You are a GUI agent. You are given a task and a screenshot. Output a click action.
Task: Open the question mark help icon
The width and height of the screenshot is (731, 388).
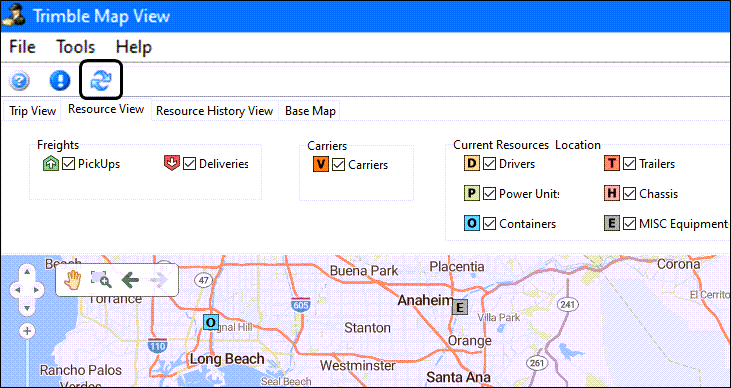pyautogui.click(x=19, y=81)
